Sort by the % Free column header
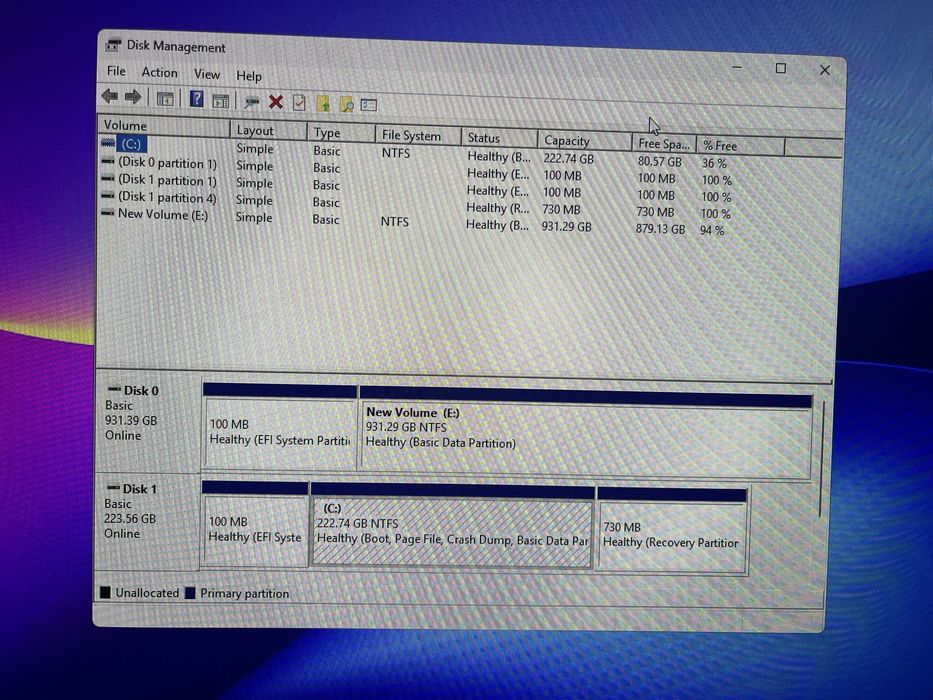Viewport: 933px width, 700px height. pyautogui.click(x=740, y=146)
